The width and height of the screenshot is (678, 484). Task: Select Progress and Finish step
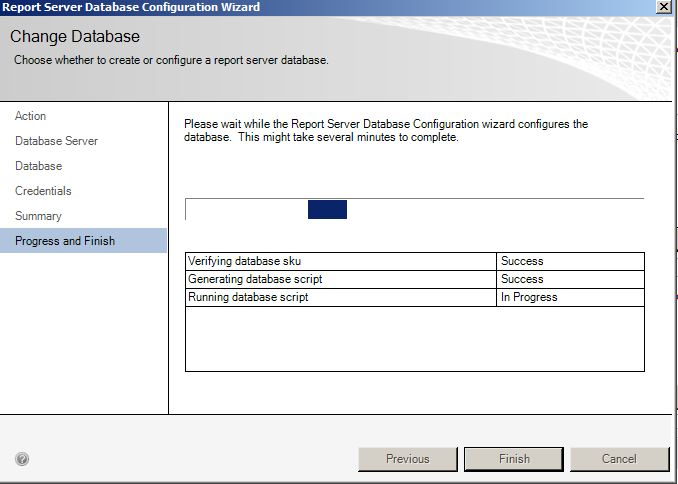tap(83, 240)
